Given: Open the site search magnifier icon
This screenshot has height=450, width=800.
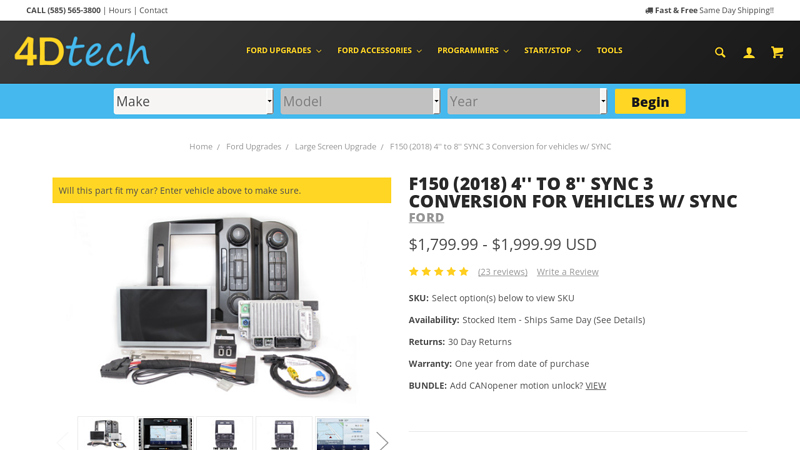Looking at the screenshot, I should click(720, 52).
